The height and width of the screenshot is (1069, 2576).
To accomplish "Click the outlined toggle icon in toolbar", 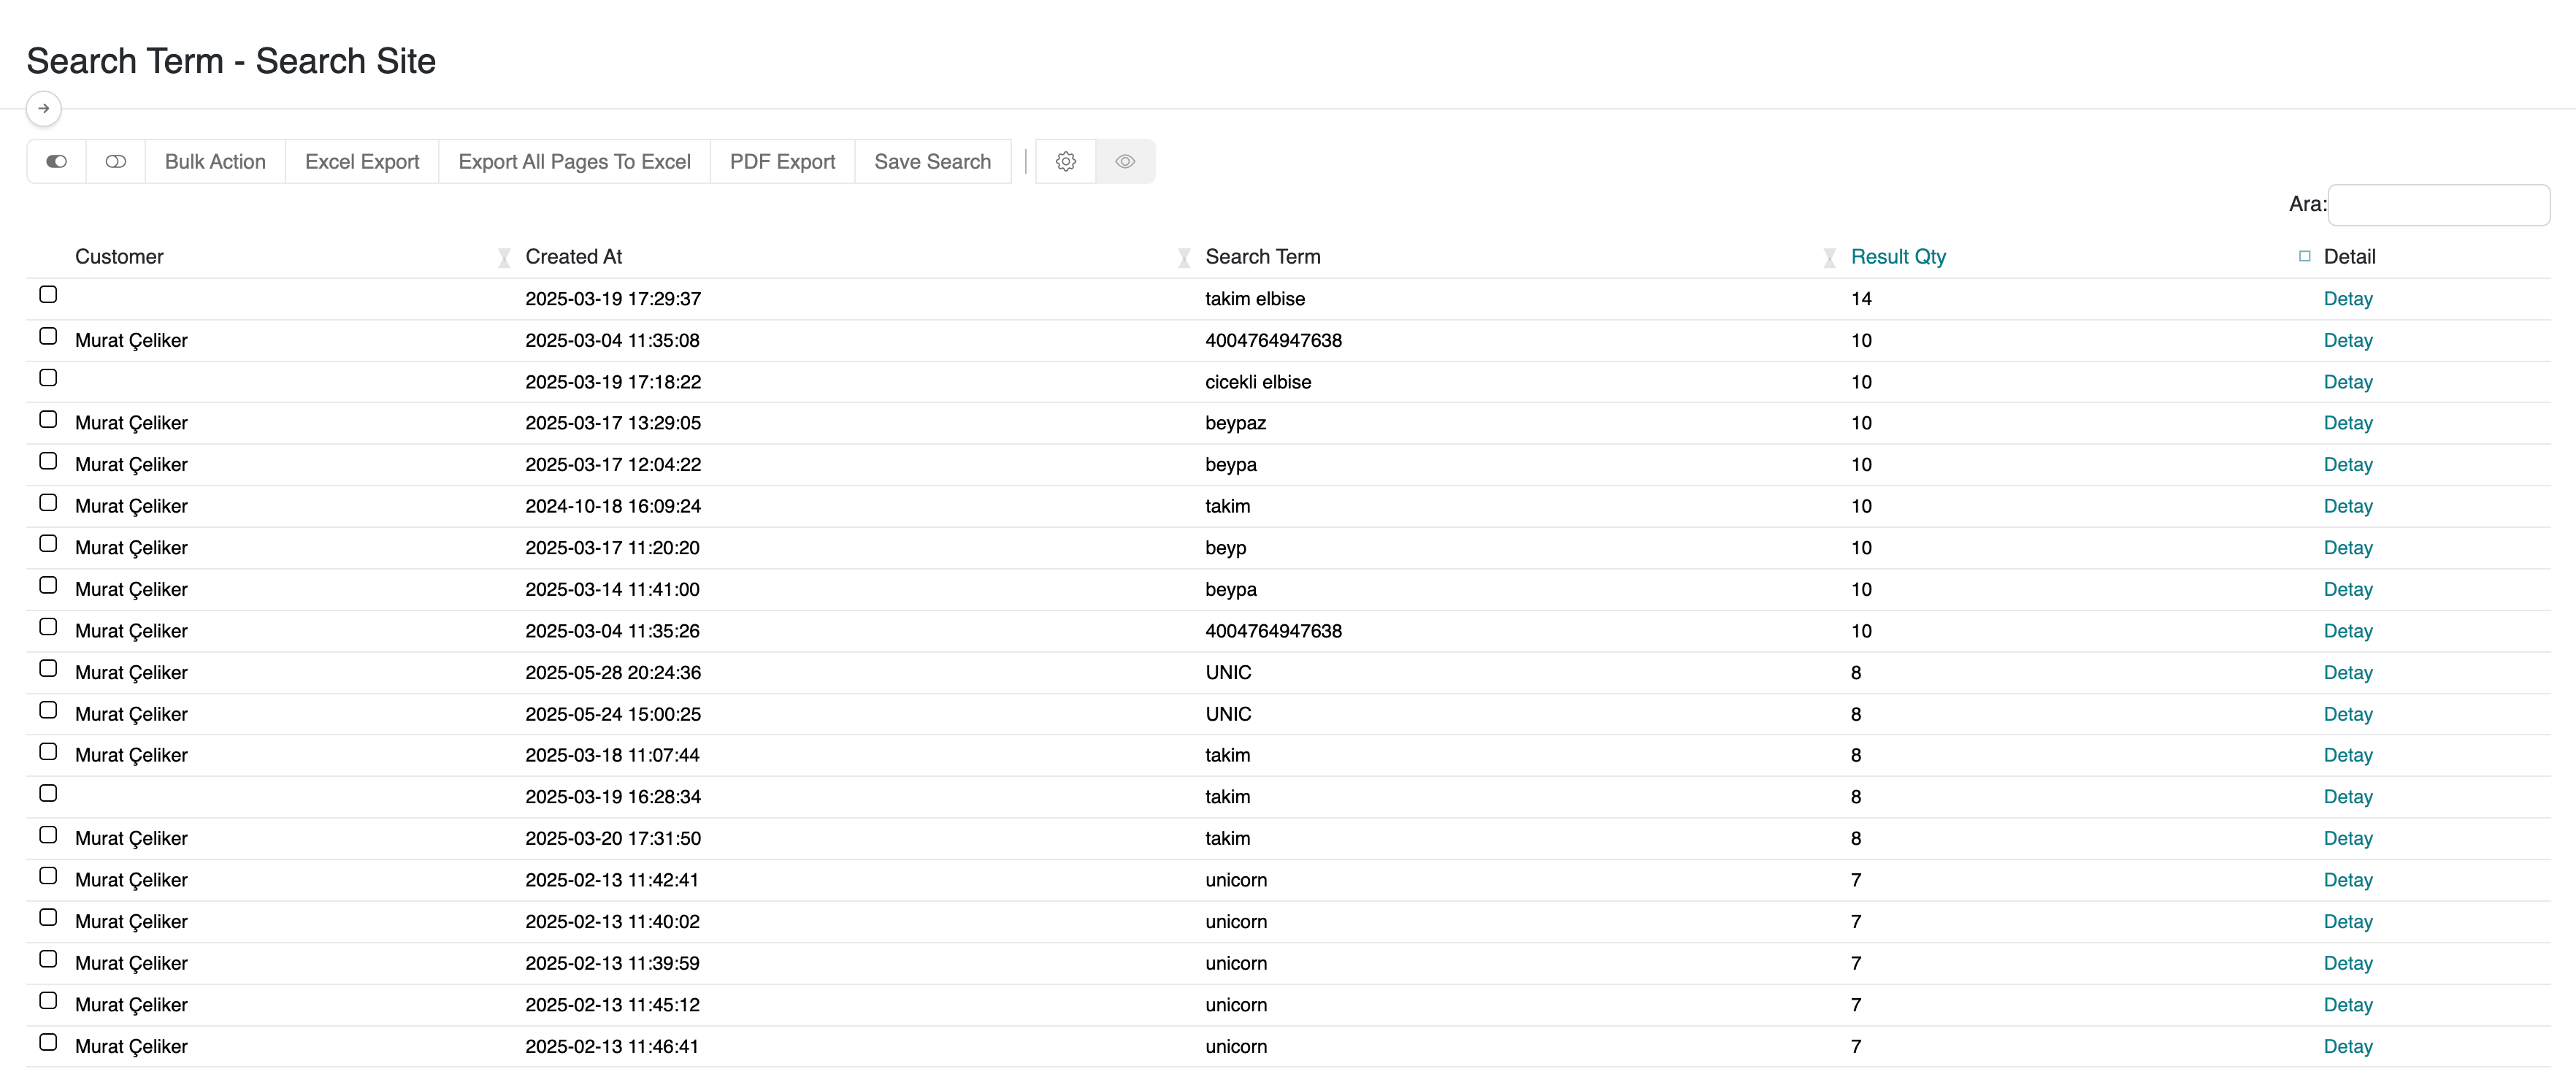I will click(x=116, y=161).
